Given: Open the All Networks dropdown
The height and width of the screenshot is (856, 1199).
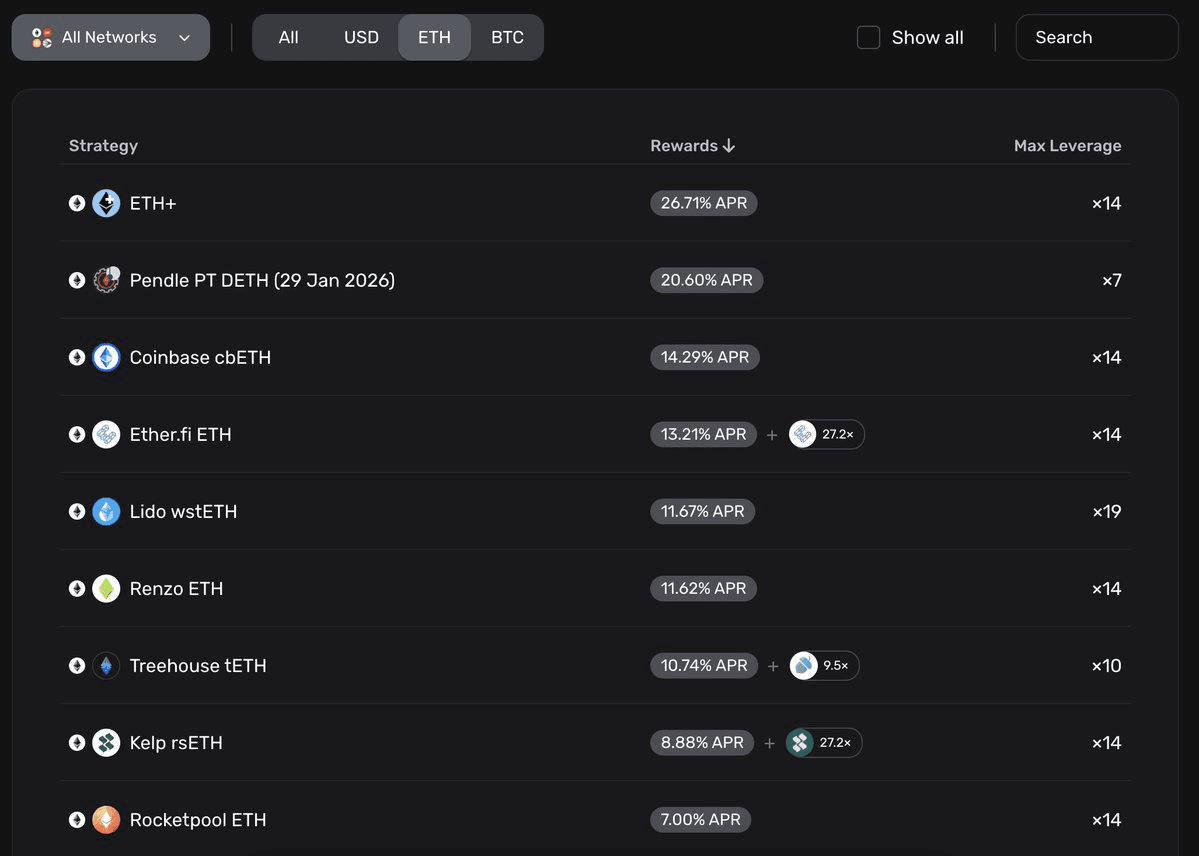Looking at the screenshot, I should (x=111, y=38).
